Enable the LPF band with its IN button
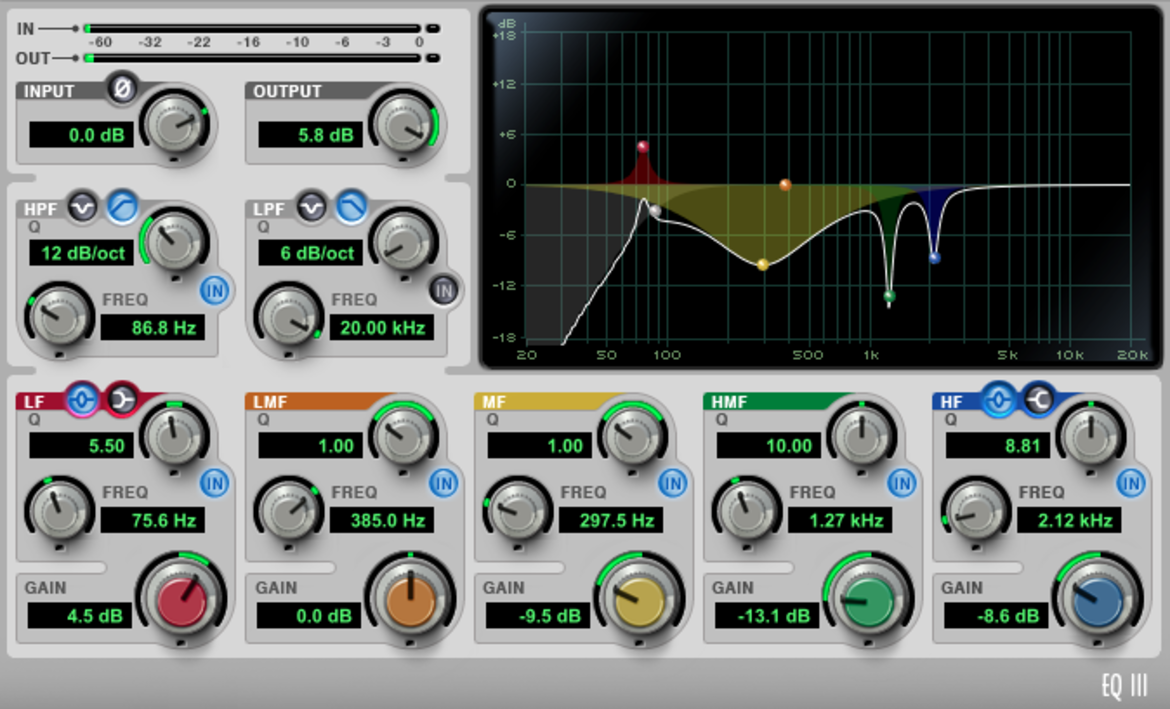 [x=444, y=290]
